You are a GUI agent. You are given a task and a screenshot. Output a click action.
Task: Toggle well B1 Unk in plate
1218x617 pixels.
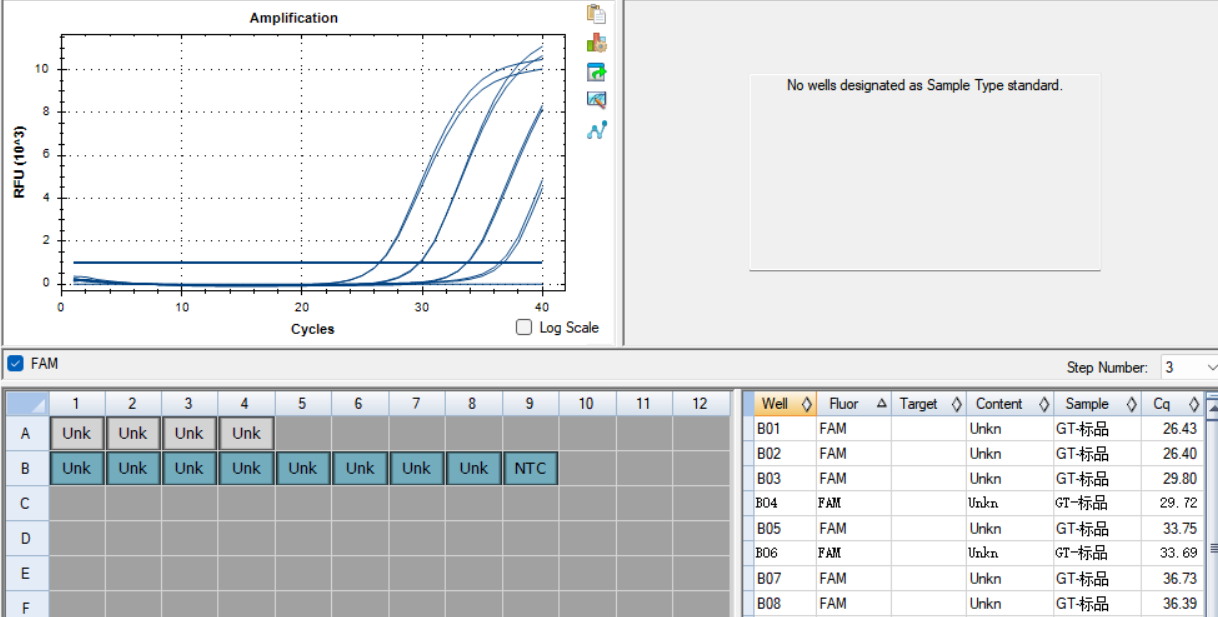pos(76,468)
